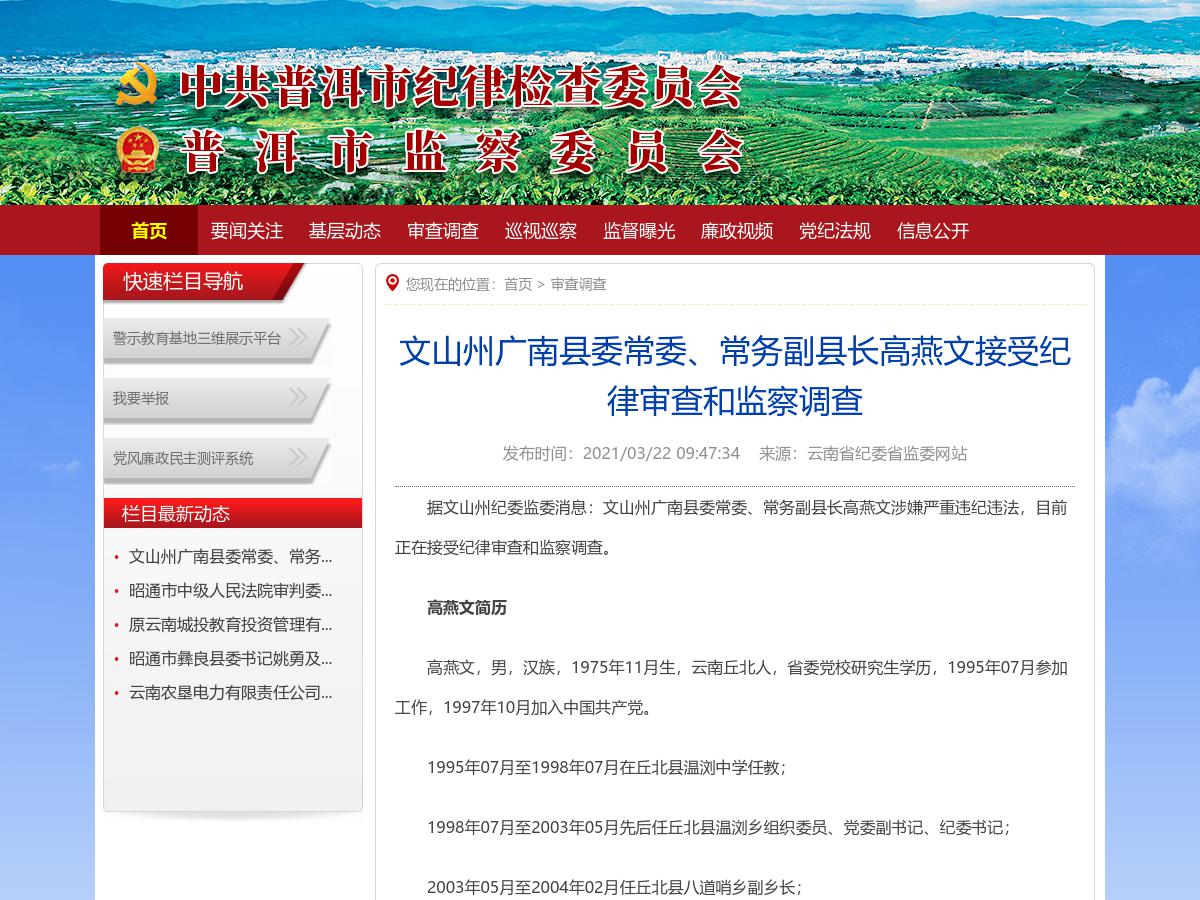Click the chevron arrows on 党风廉政民主测评系统
This screenshot has height=900, width=1200.
point(298,457)
